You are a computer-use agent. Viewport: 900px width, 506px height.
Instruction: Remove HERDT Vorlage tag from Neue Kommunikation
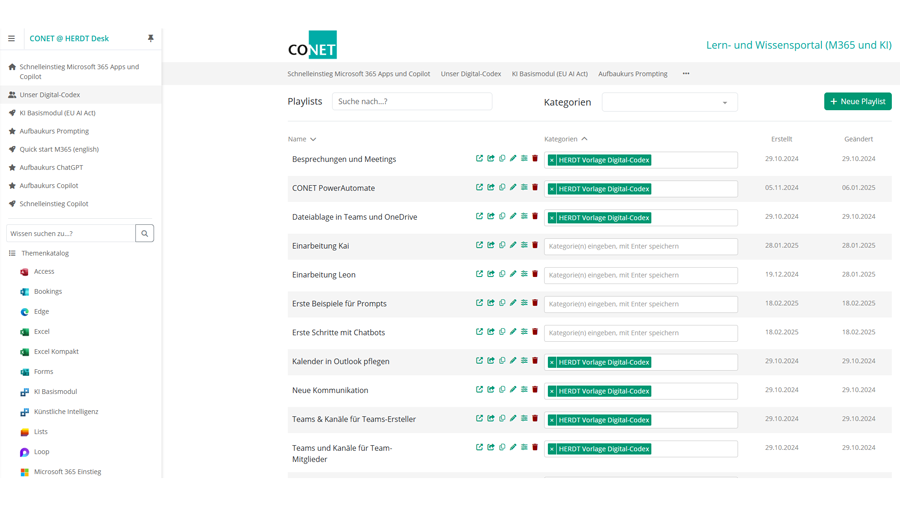(552, 391)
